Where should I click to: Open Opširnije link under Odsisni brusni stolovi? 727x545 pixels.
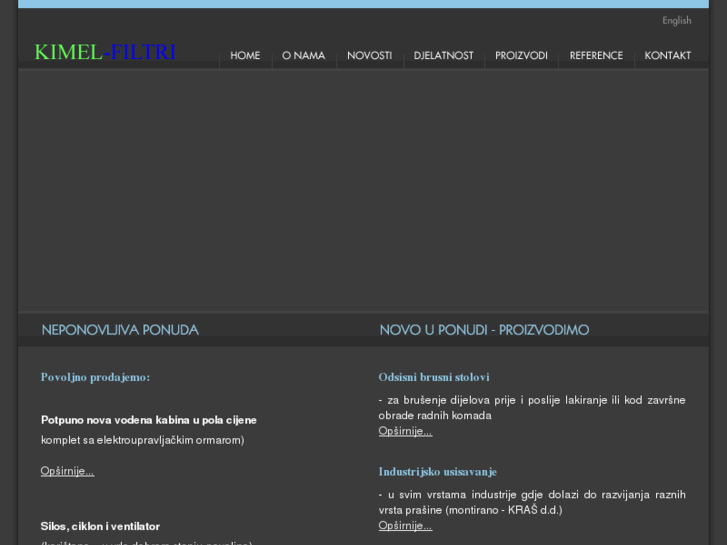[x=405, y=431]
